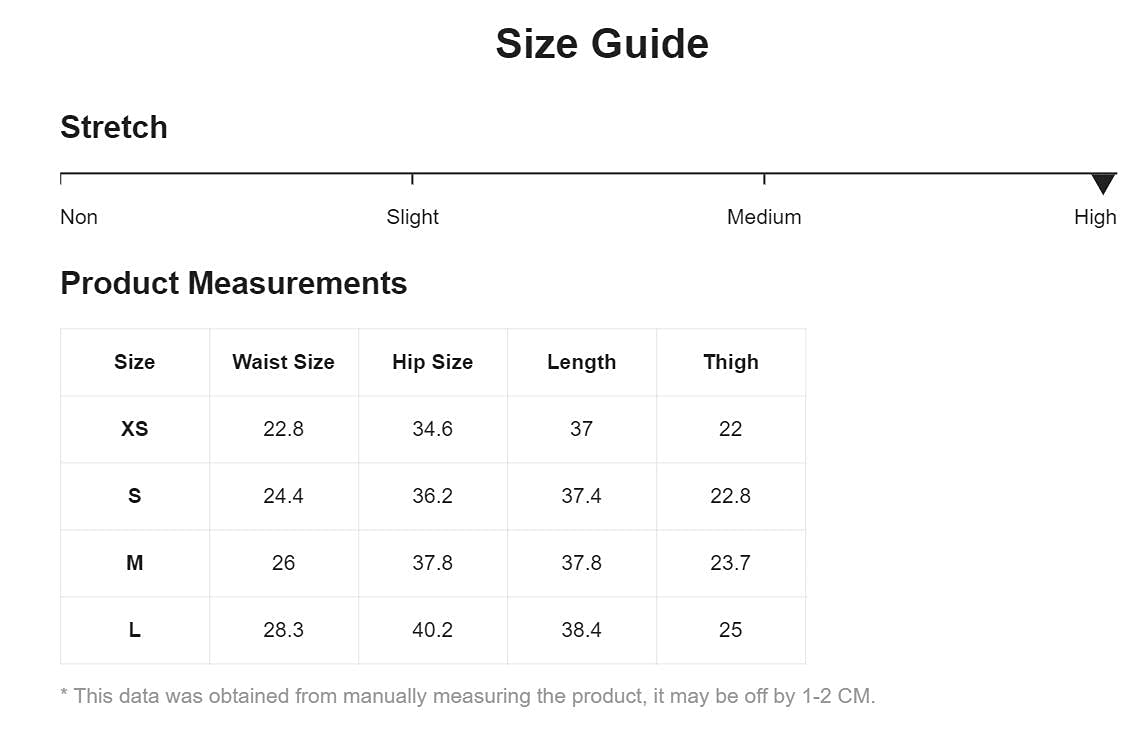Click the Medium stretch label
Image resolution: width=1129 pixels, height=729 pixels.
point(764,217)
